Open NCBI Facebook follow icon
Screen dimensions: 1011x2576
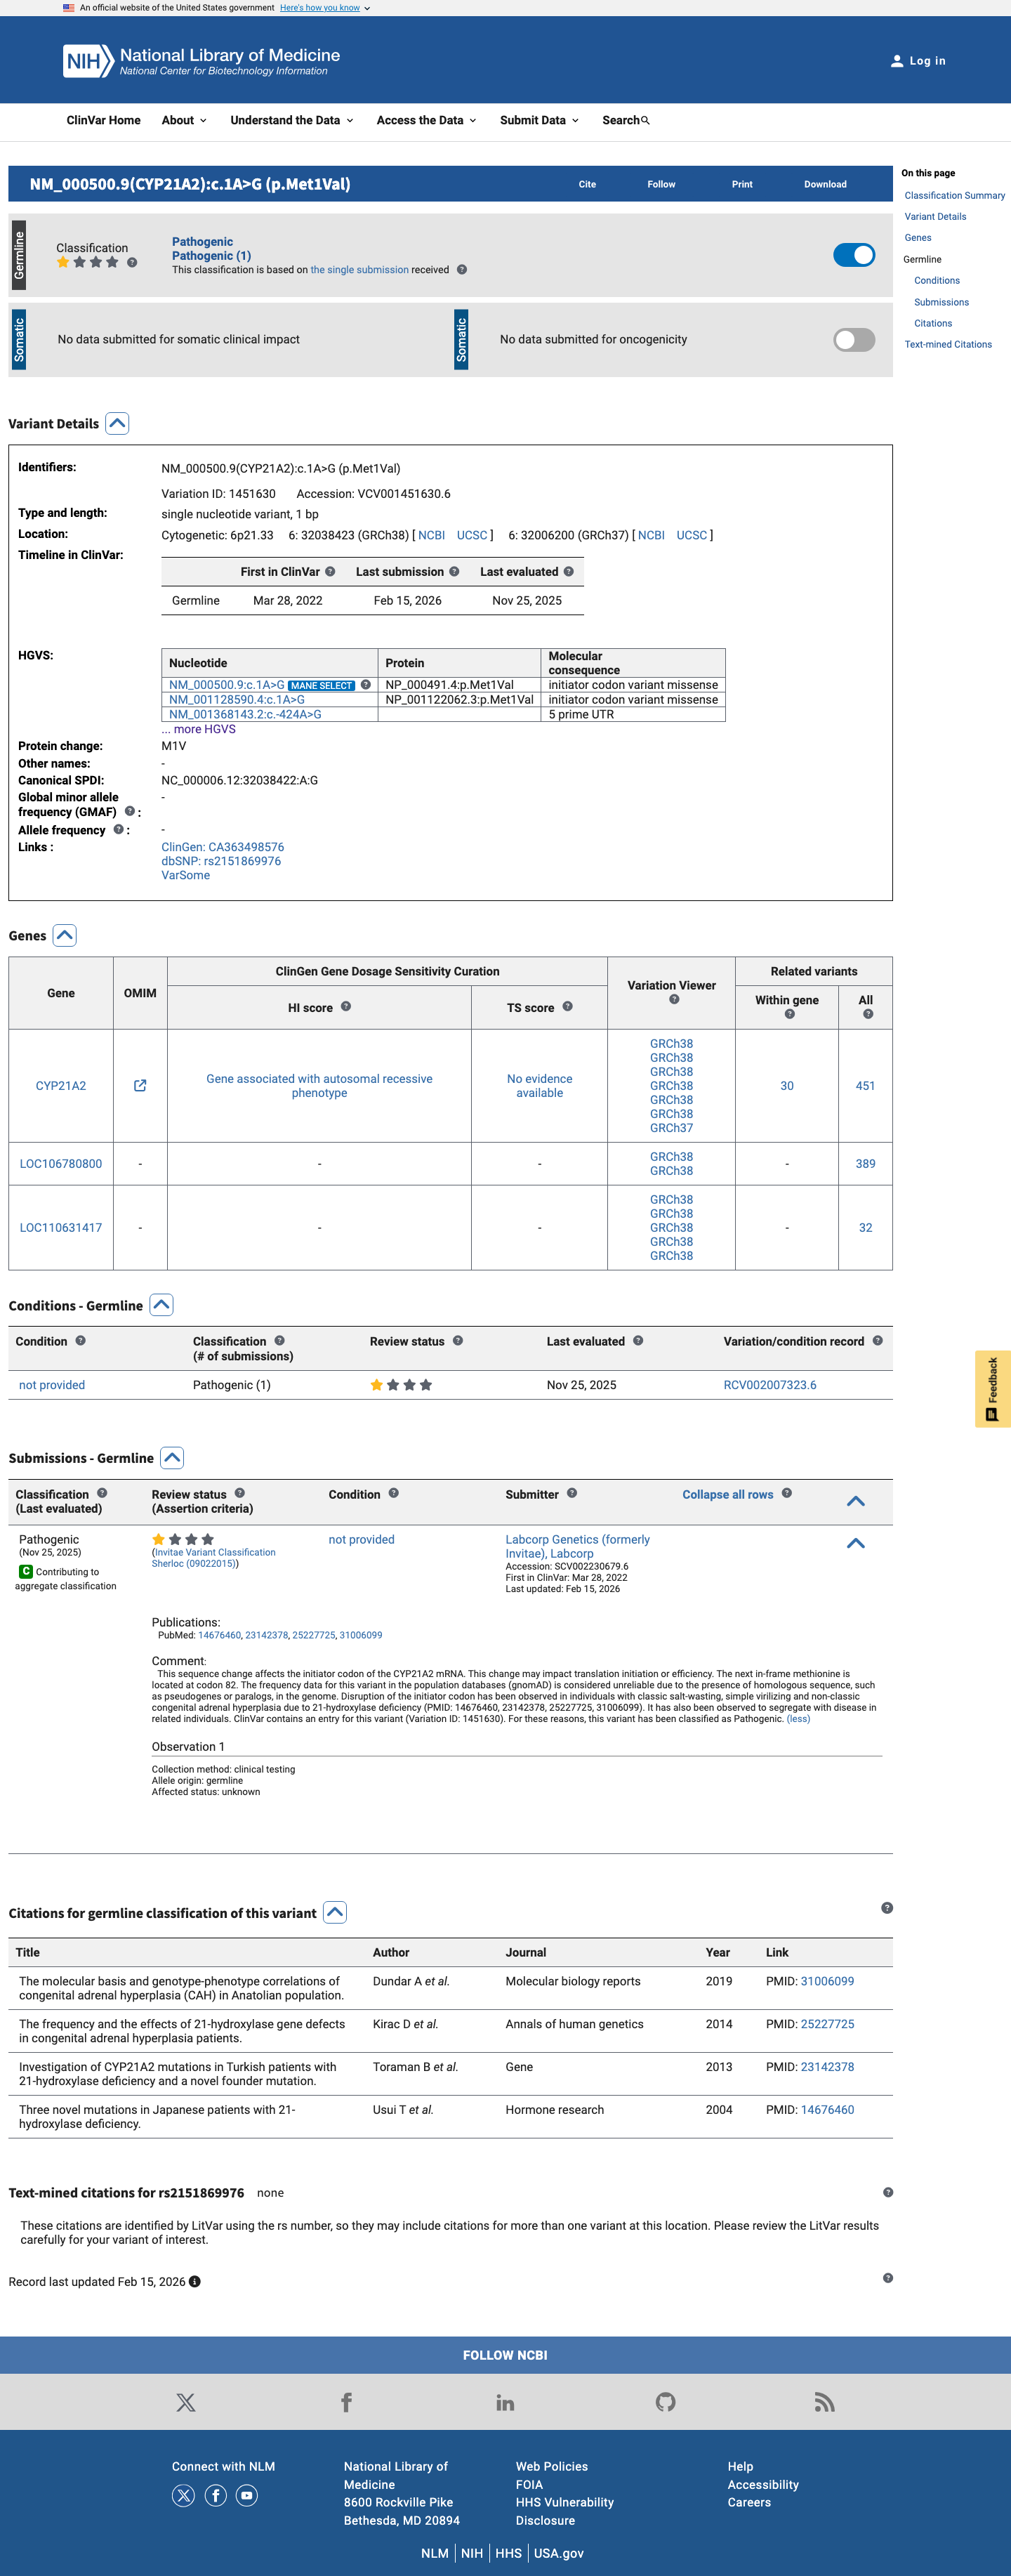click(x=346, y=2403)
